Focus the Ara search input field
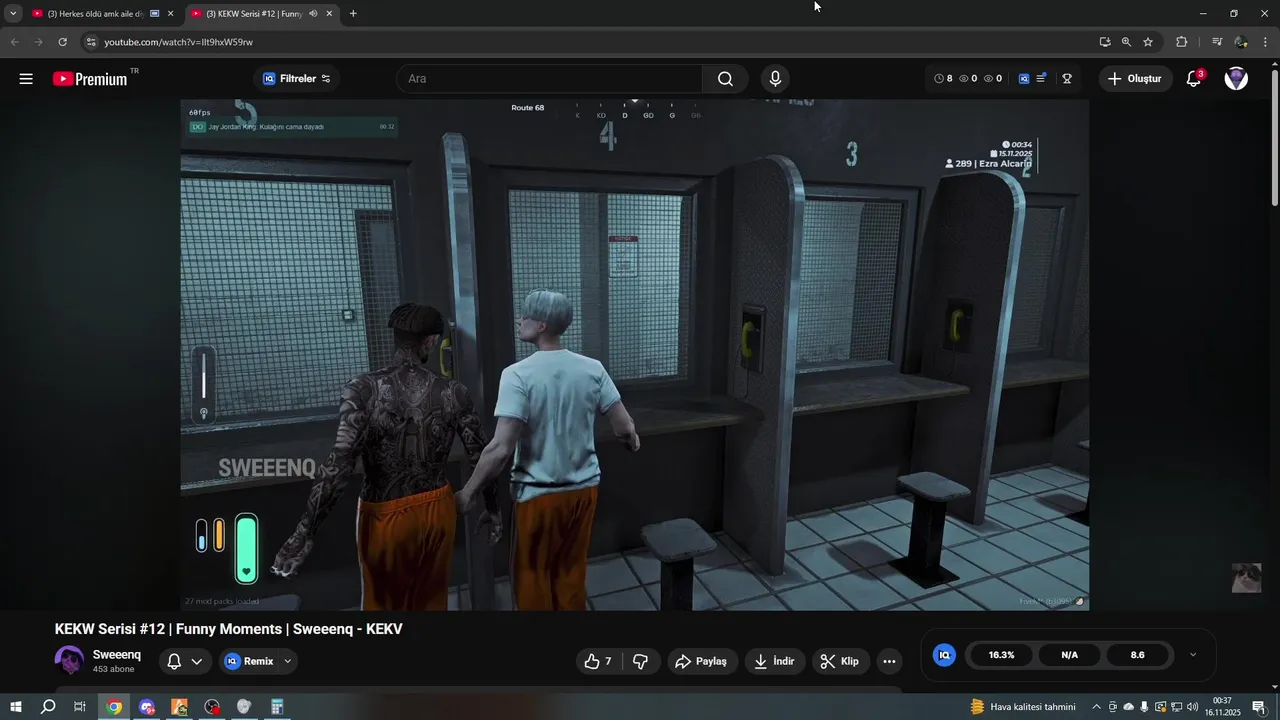This screenshot has height=720, width=1280. 549,79
